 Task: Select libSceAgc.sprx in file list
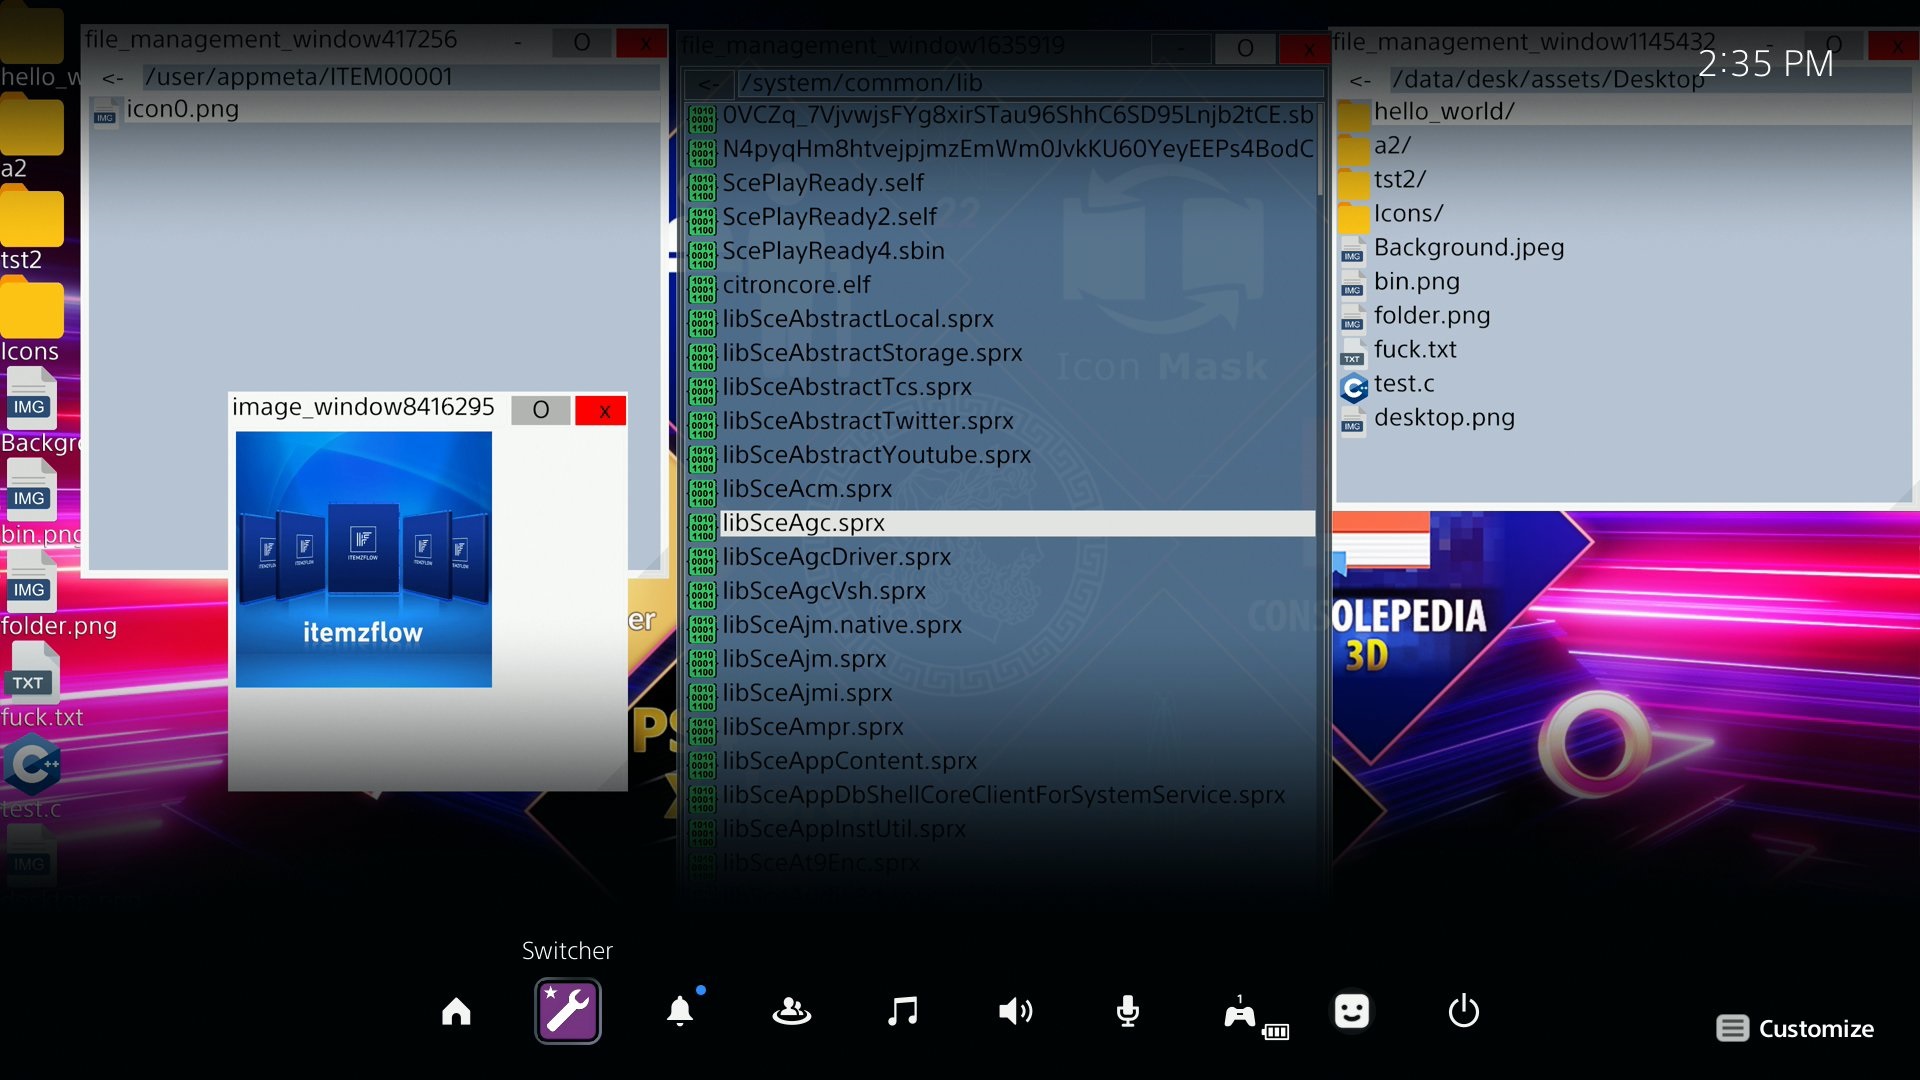(x=803, y=523)
